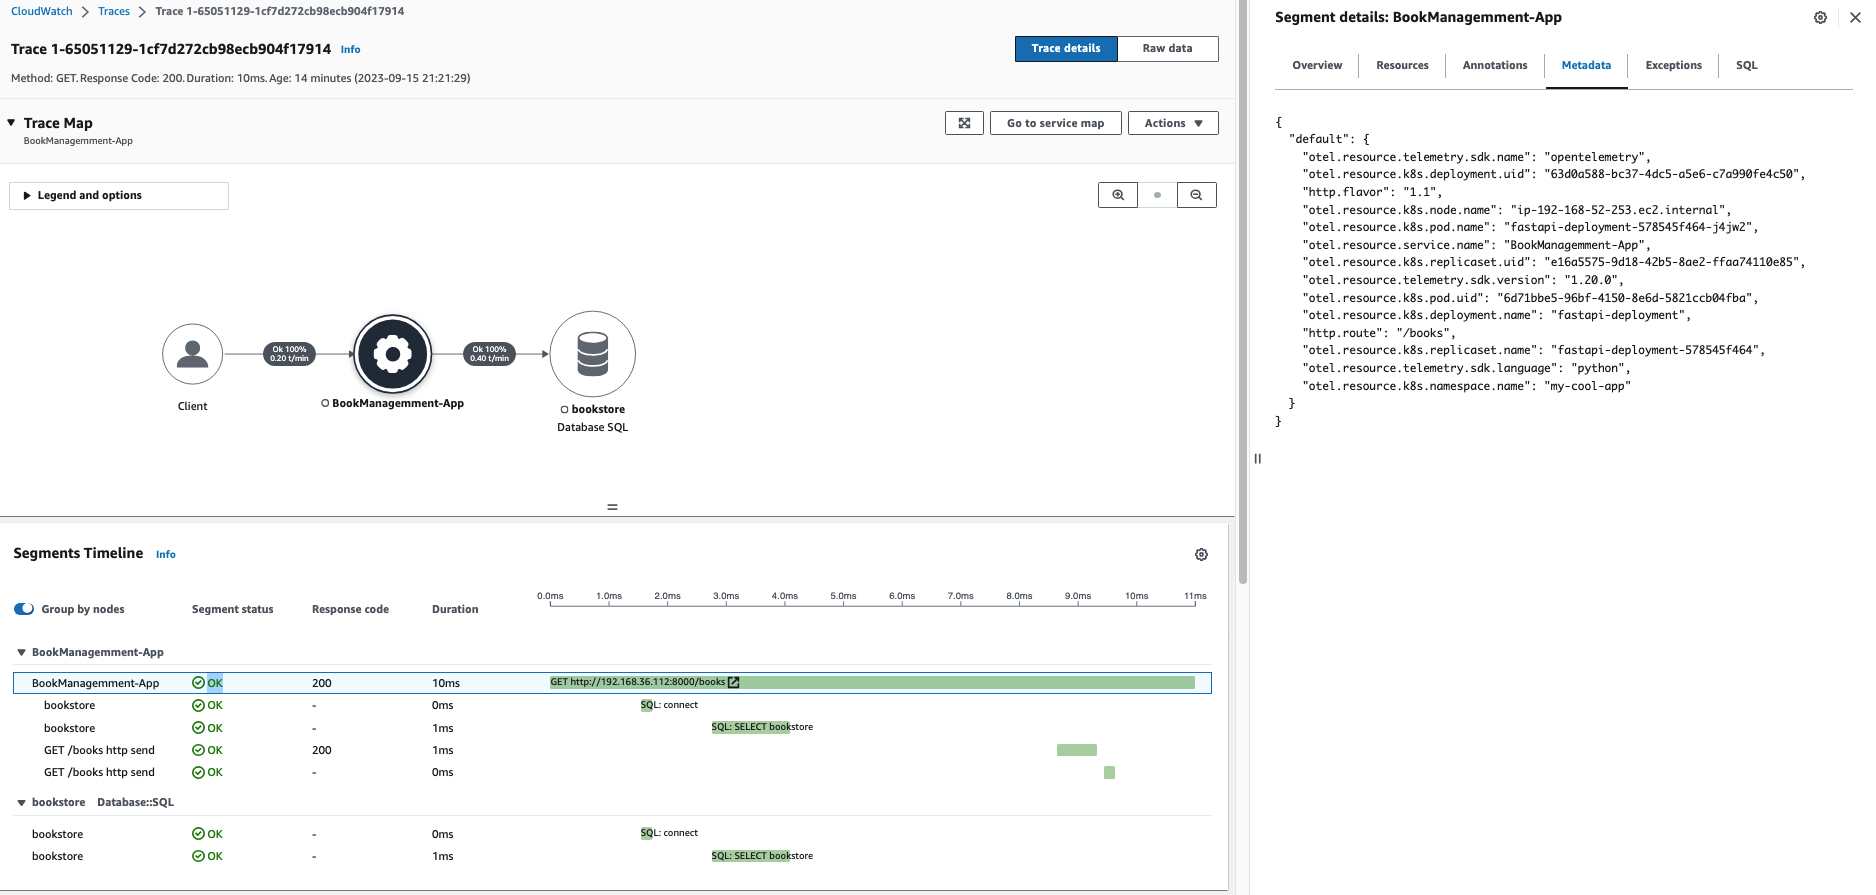Click the fullscreen trace map icon

(964, 123)
